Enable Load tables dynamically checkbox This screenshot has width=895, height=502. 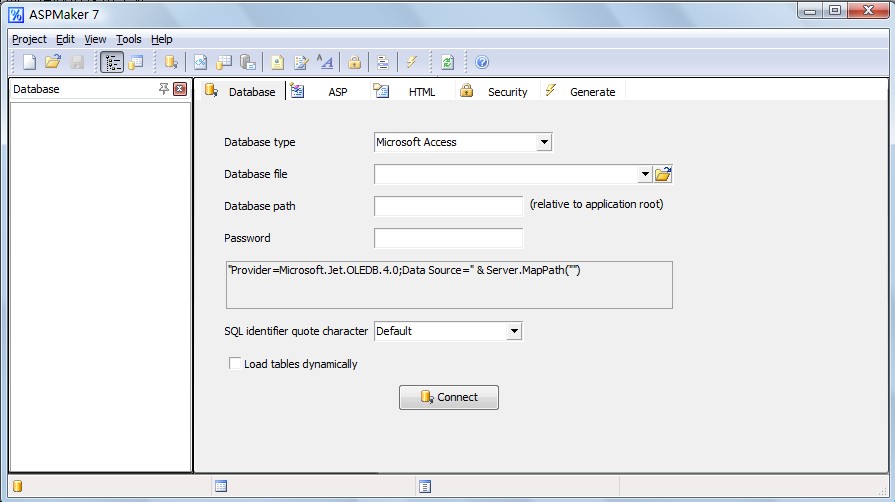[235, 364]
